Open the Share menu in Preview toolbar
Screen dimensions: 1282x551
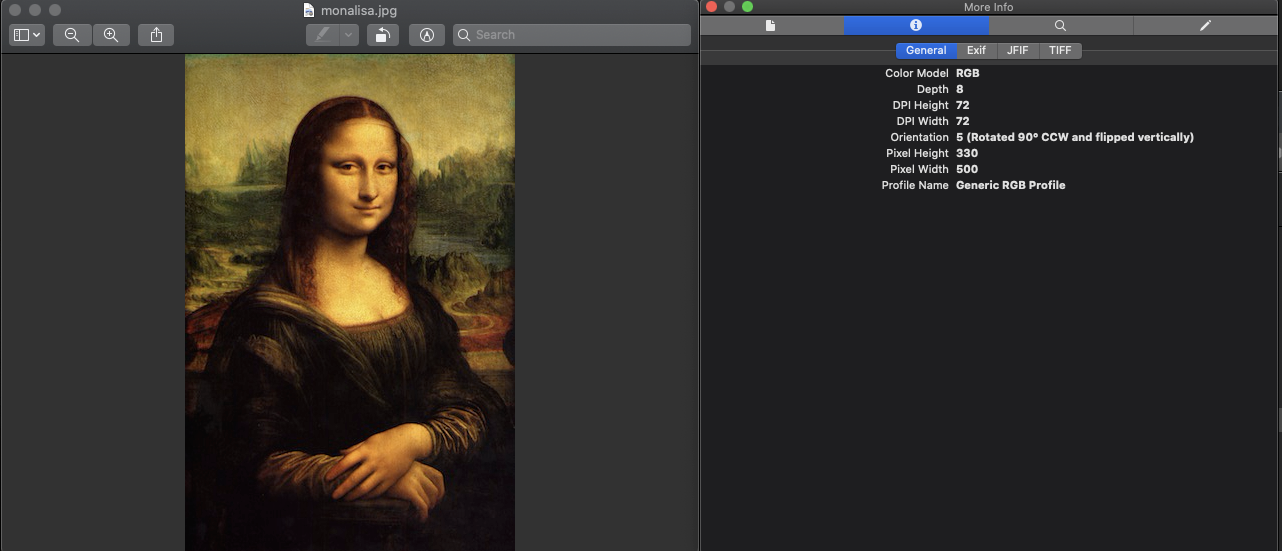[x=156, y=35]
